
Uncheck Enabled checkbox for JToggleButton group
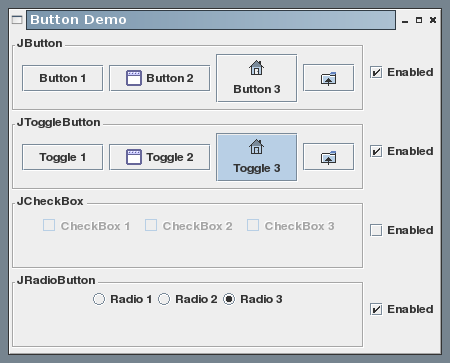(x=376, y=151)
